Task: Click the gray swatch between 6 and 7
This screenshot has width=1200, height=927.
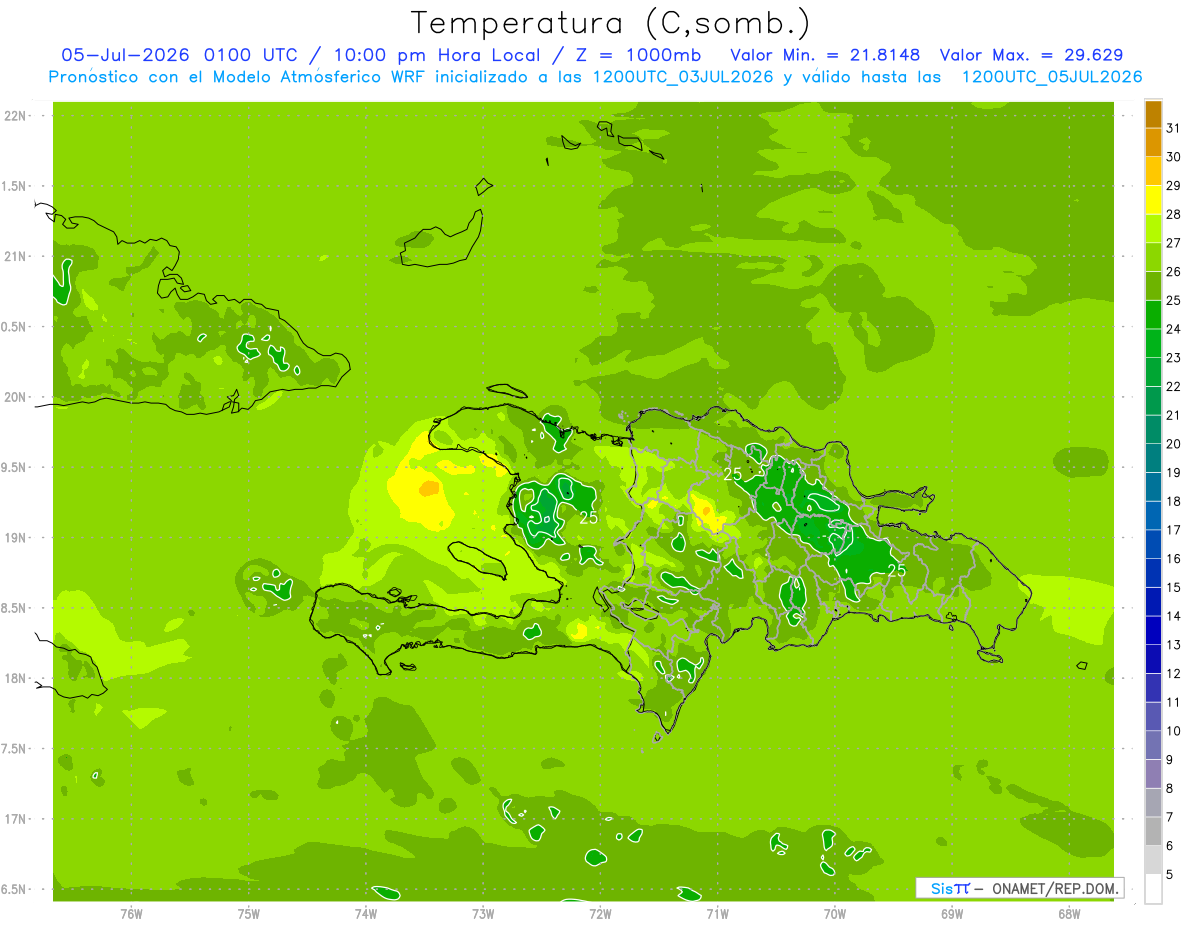Action: [1153, 831]
